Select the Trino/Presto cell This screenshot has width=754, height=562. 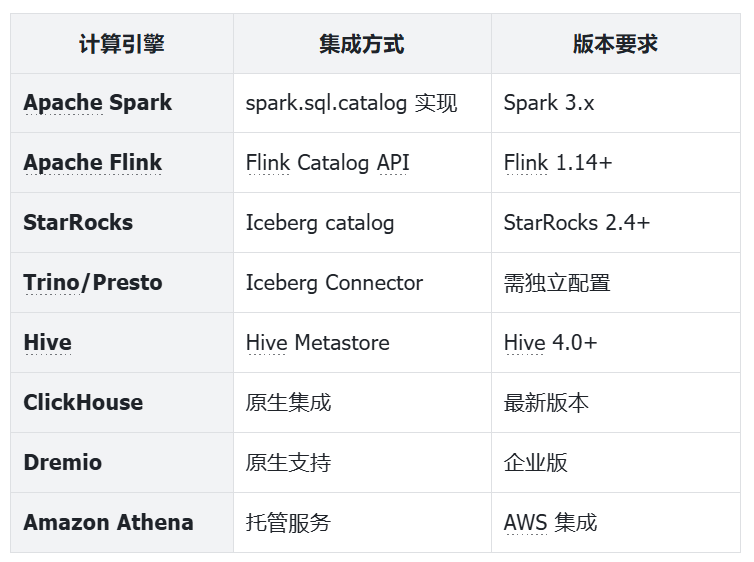(x=93, y=283)
